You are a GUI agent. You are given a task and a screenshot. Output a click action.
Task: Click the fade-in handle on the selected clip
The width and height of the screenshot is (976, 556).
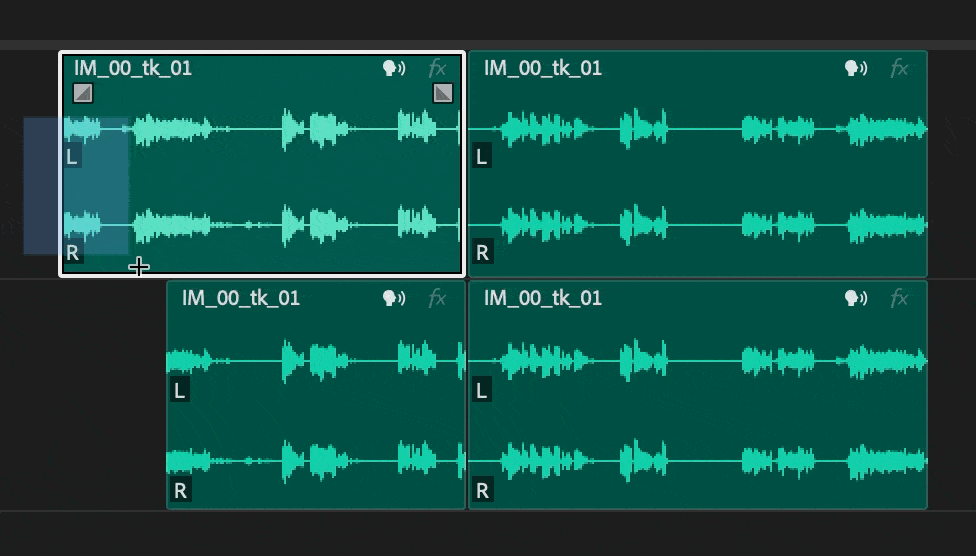click(83, 93)
